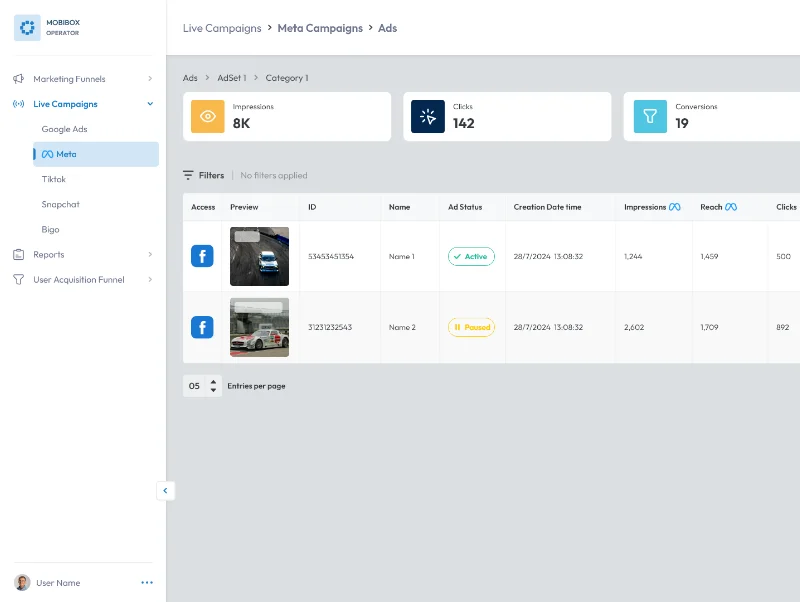Click the MOBIBOX operator logo
This screenshot has height=602, width=800.
coord(27,27)
